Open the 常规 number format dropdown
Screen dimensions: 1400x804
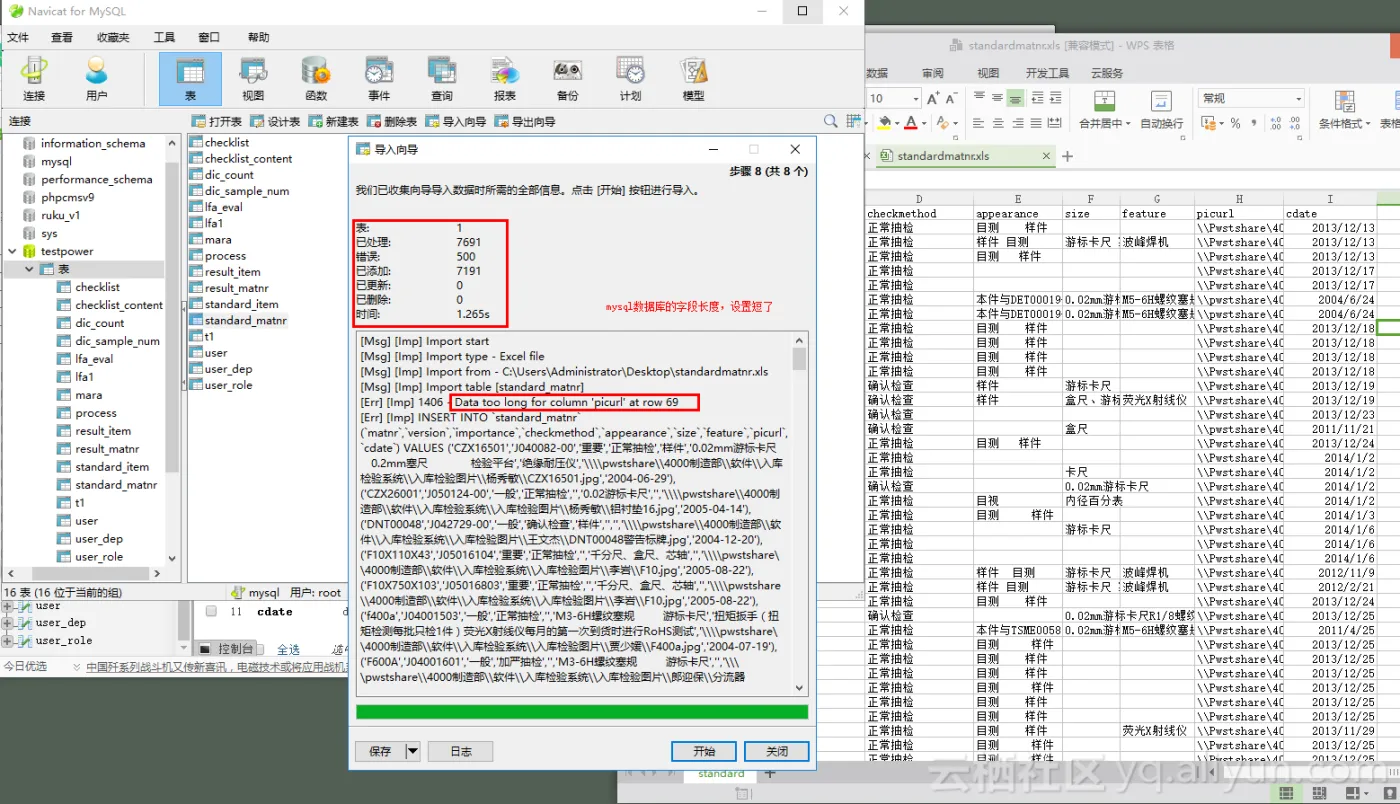(x=1299, y=98)
